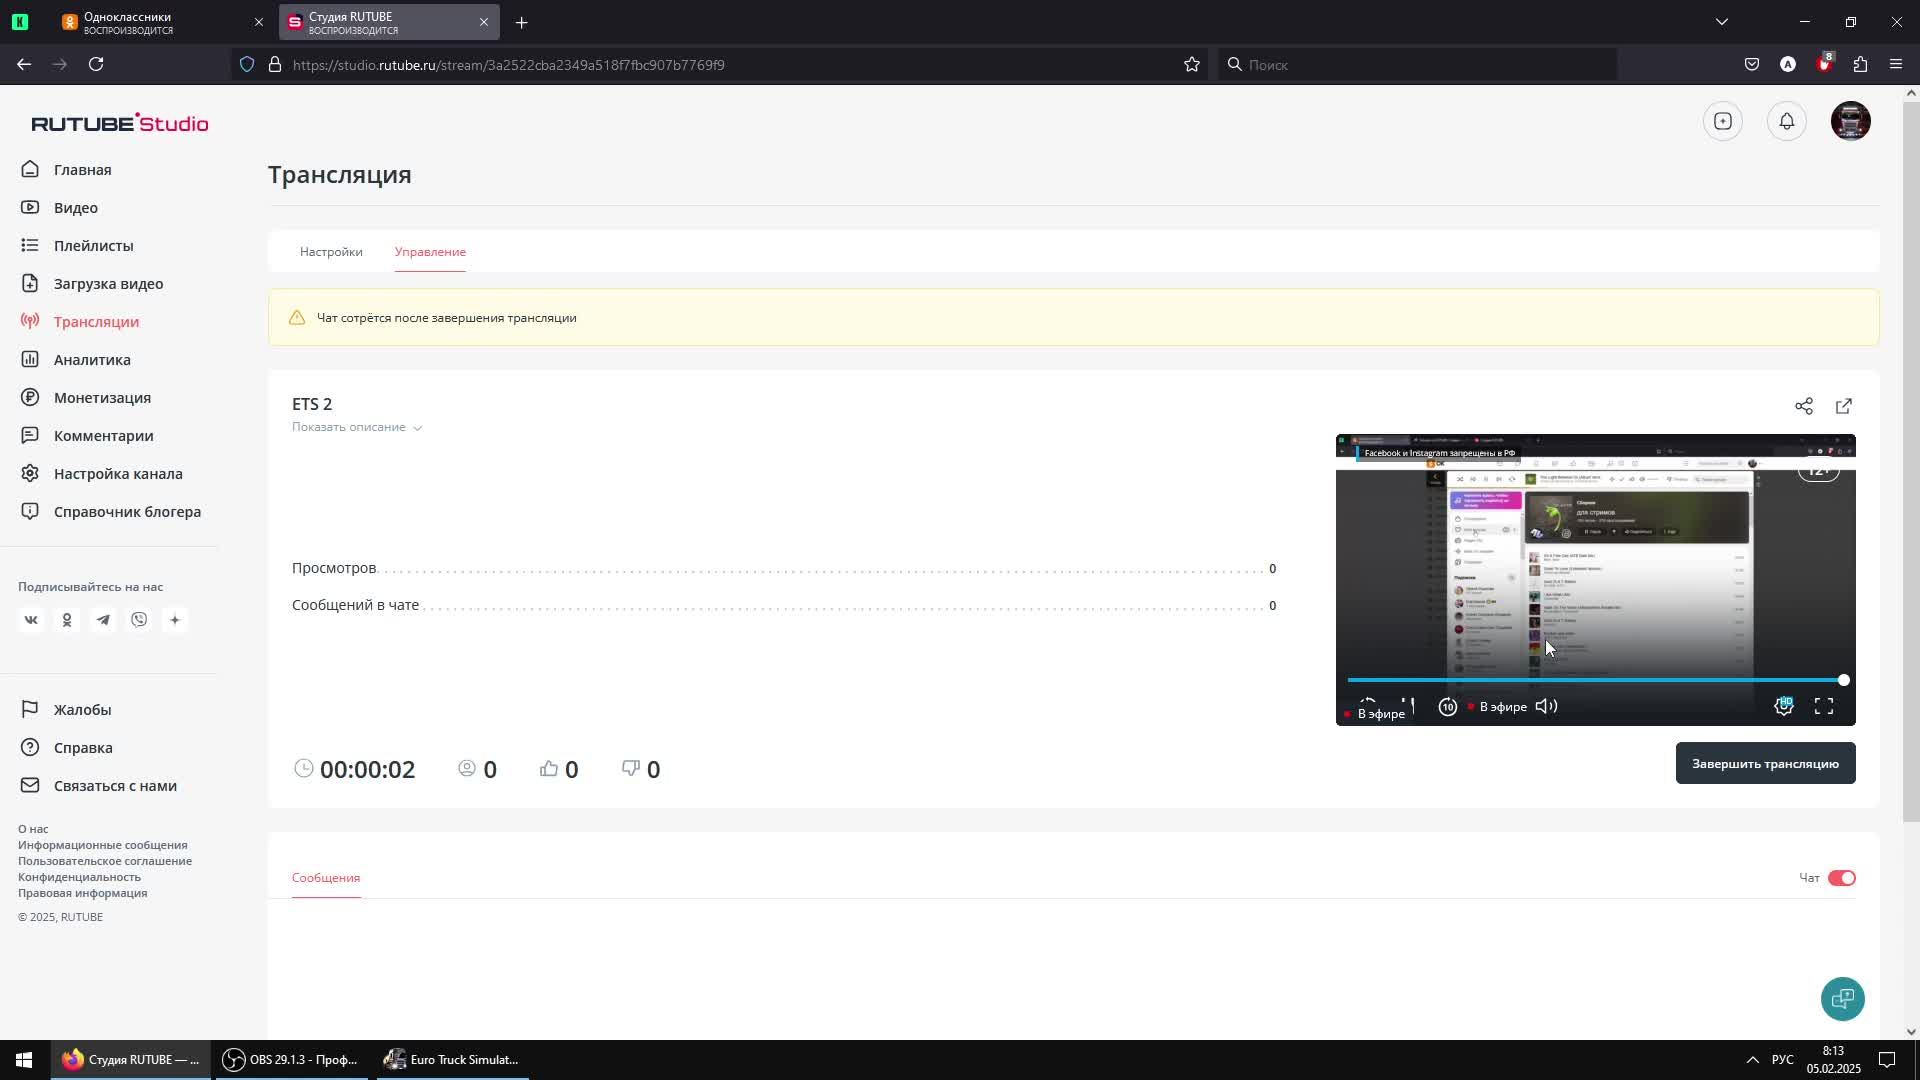Open the stream in a new window icon
This screenshot has width=1920, height=1080.
pos(1844,406)
